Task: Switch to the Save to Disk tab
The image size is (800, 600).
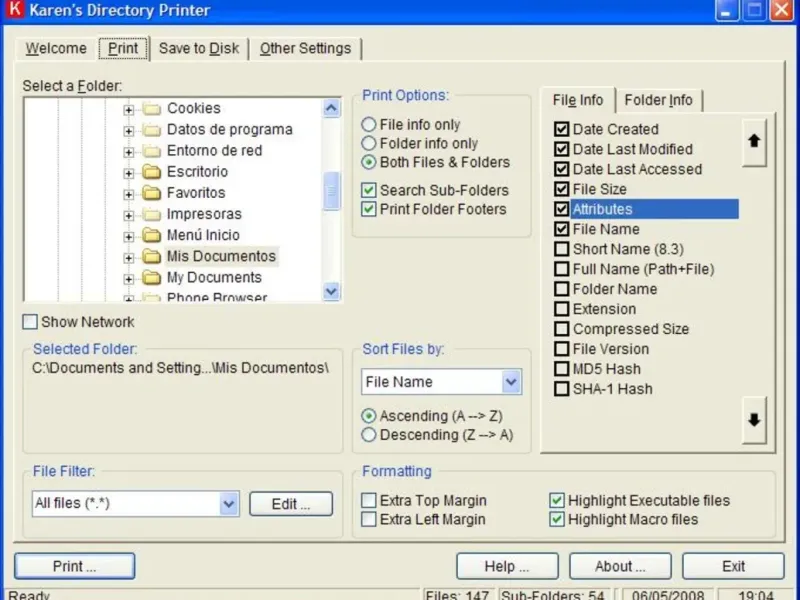Action: tap(199, 48)
